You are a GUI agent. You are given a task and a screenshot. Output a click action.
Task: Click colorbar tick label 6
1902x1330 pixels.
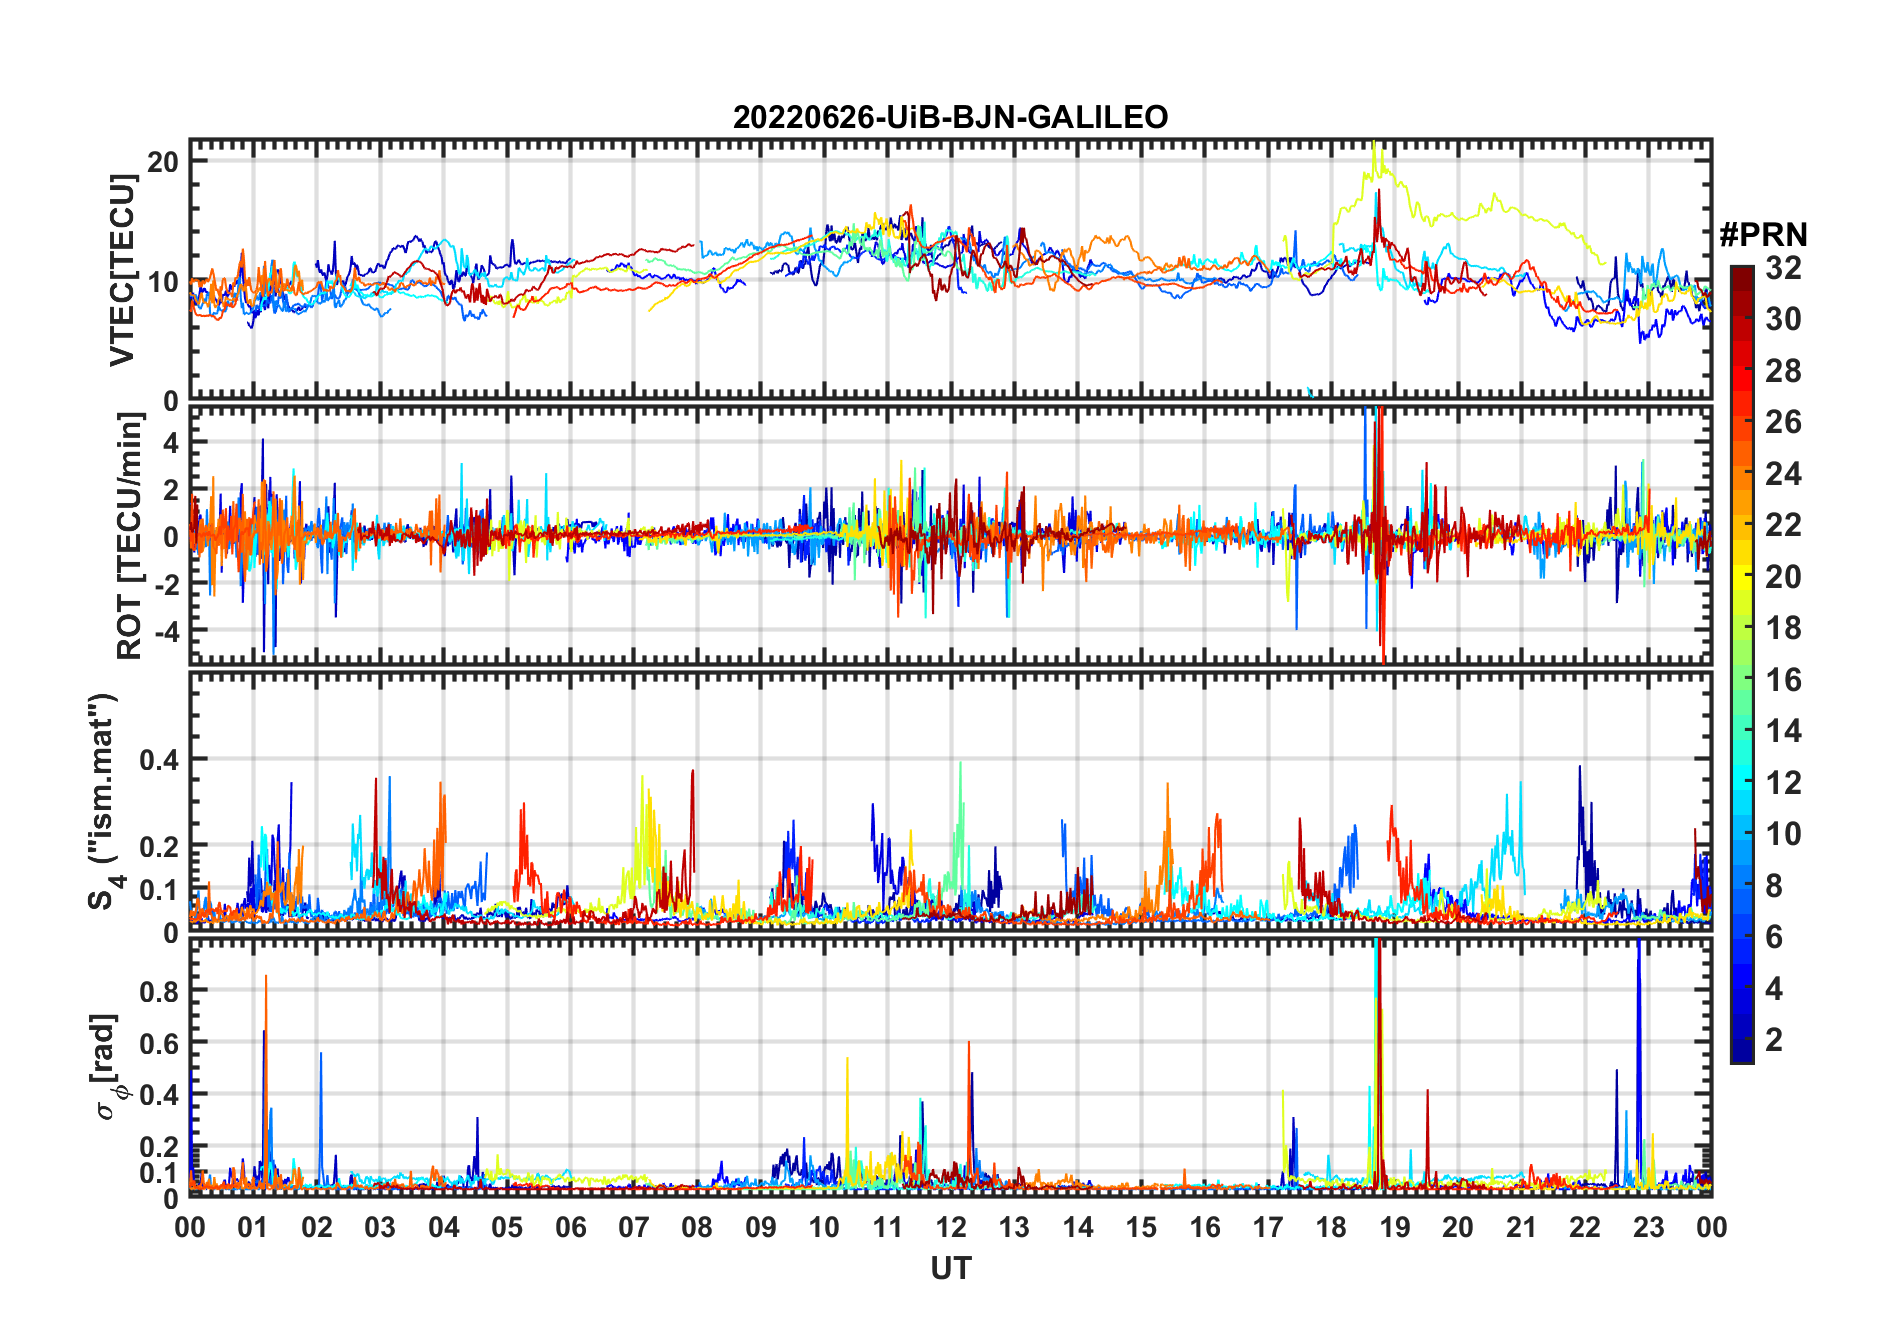[1774, 937]
